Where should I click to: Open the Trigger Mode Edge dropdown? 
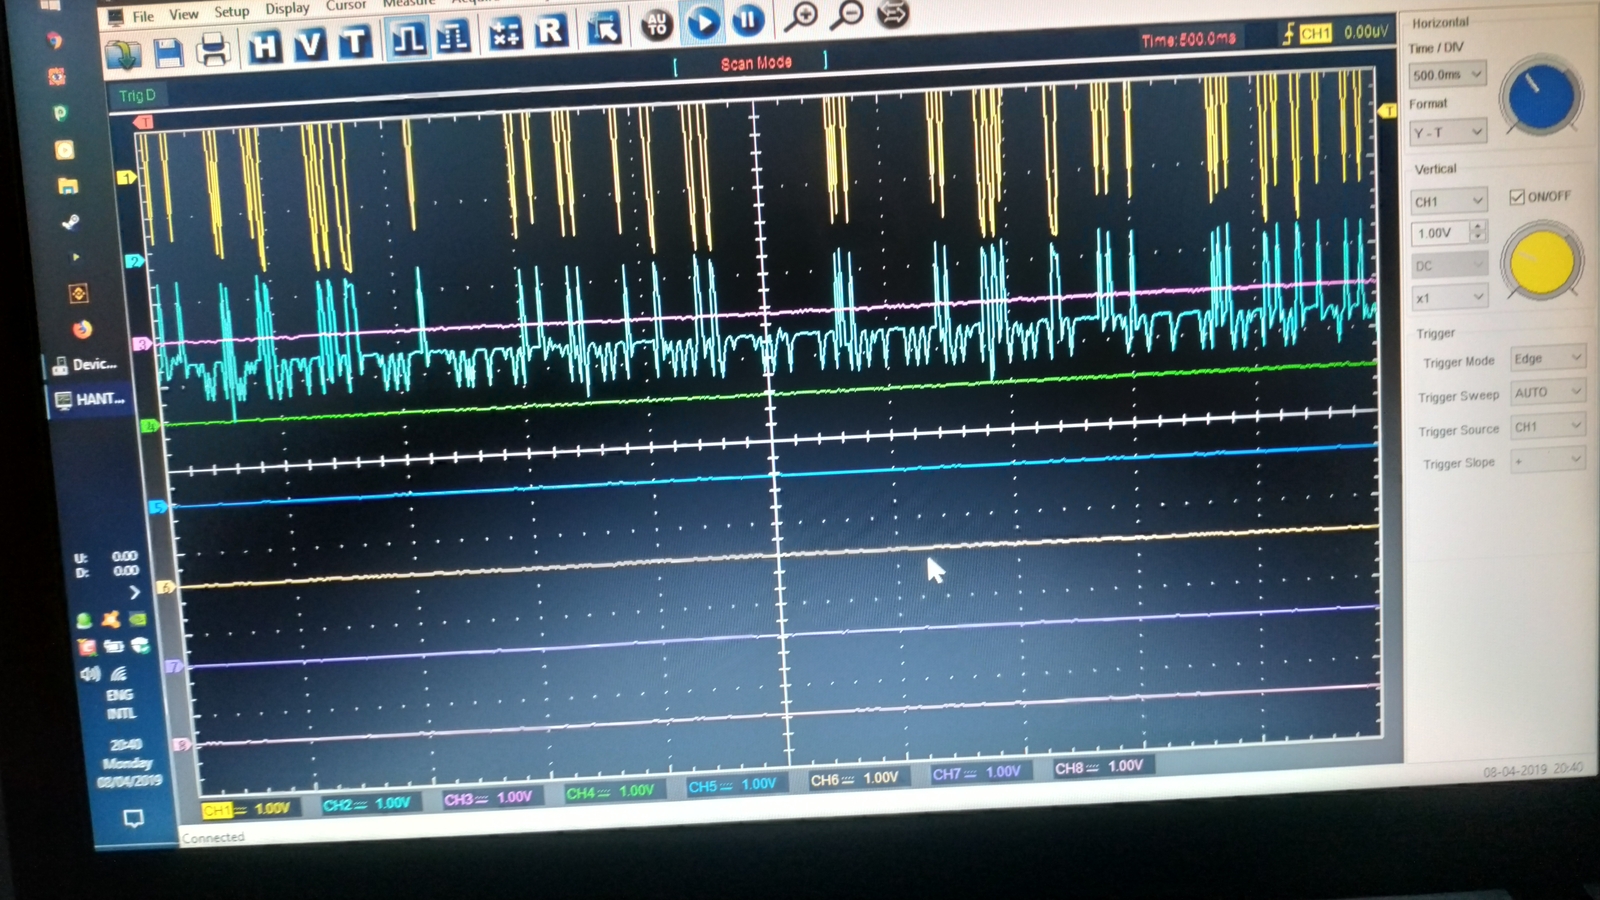(x=1547, y=359)
